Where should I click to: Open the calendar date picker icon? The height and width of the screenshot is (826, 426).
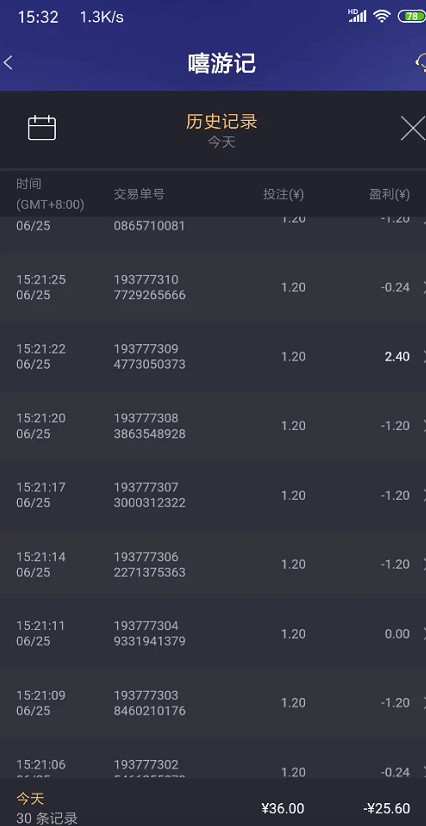click(42, 128)
